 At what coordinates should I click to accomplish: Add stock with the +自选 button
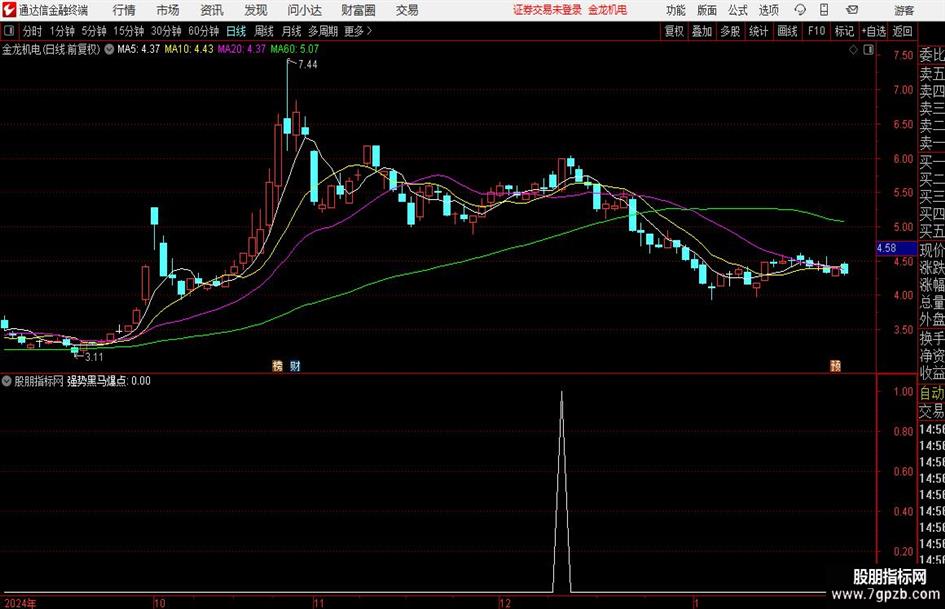click(x=873, y=31)
